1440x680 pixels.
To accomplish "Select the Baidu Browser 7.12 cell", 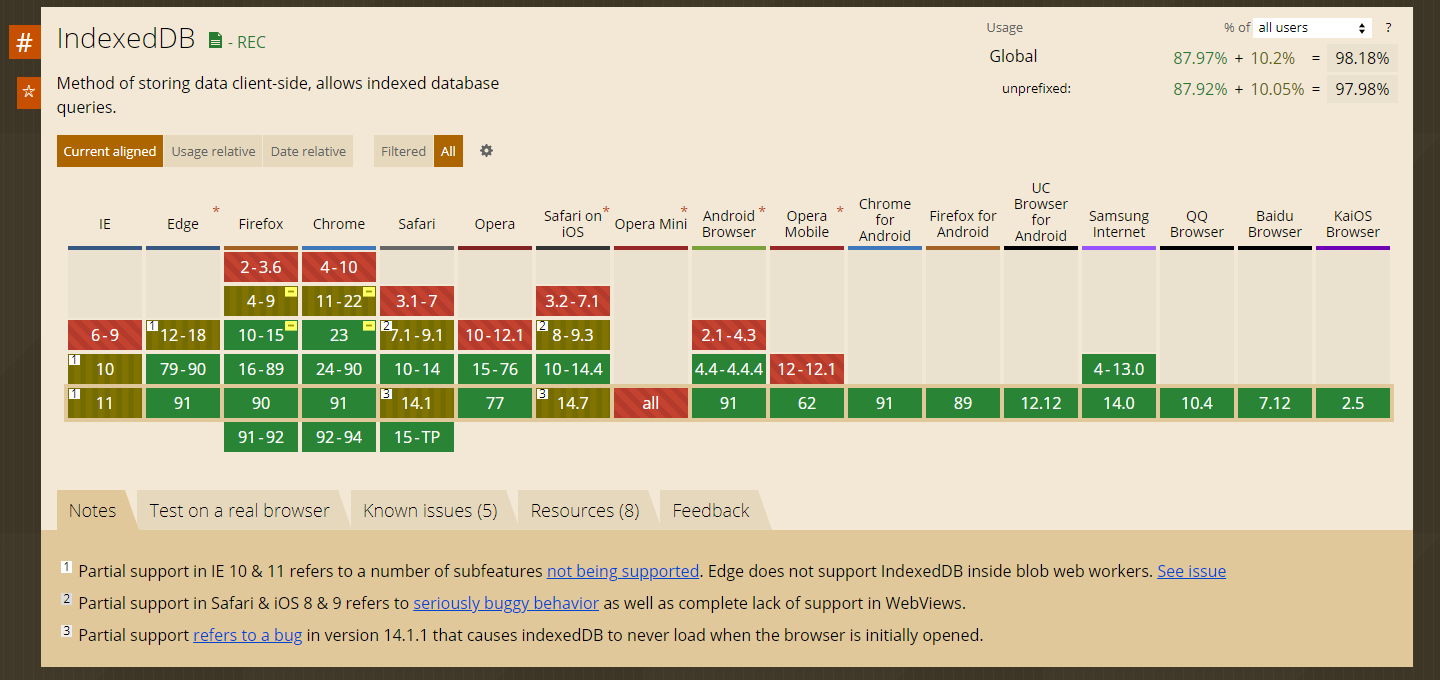I will click(x=1275, y=403).
